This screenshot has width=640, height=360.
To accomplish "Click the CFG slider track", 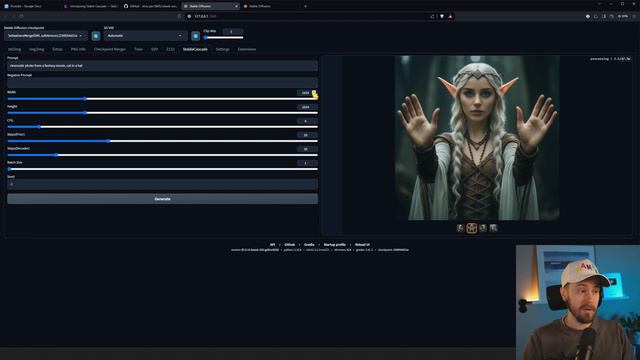I will pos(162,127).
